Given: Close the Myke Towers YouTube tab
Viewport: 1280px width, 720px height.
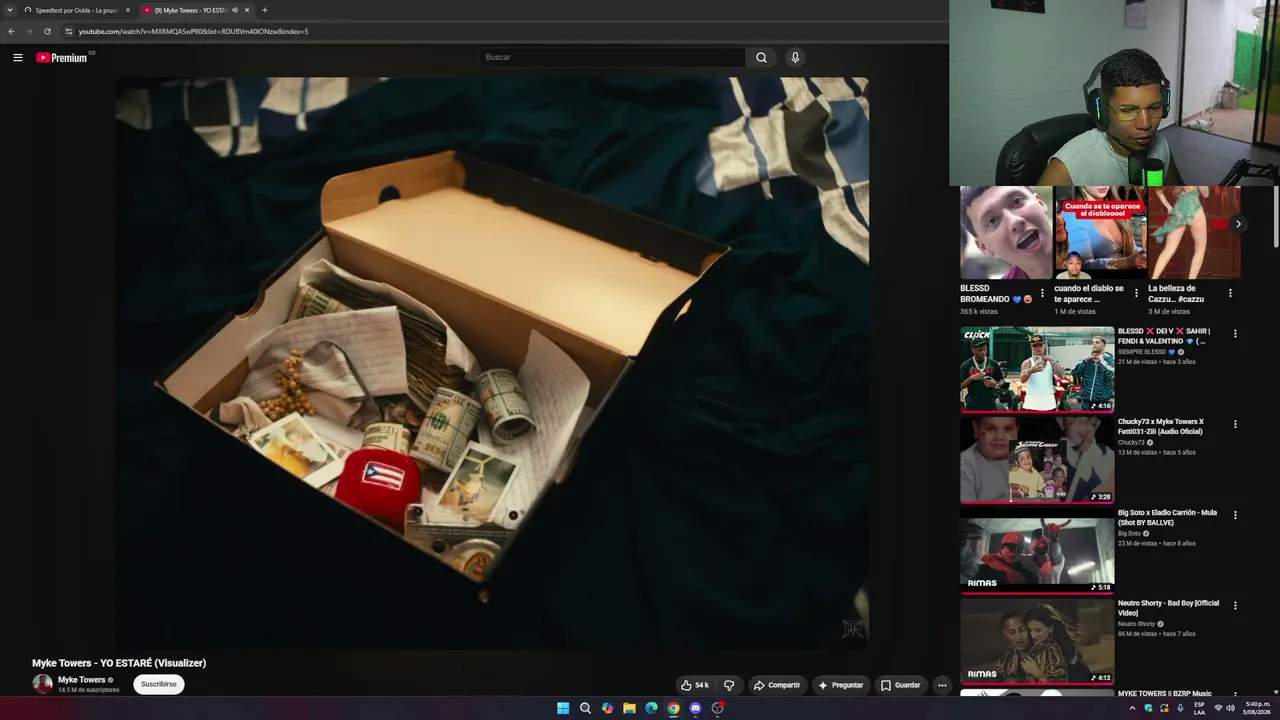Looking at the screenshot, I should click(247, 10).
